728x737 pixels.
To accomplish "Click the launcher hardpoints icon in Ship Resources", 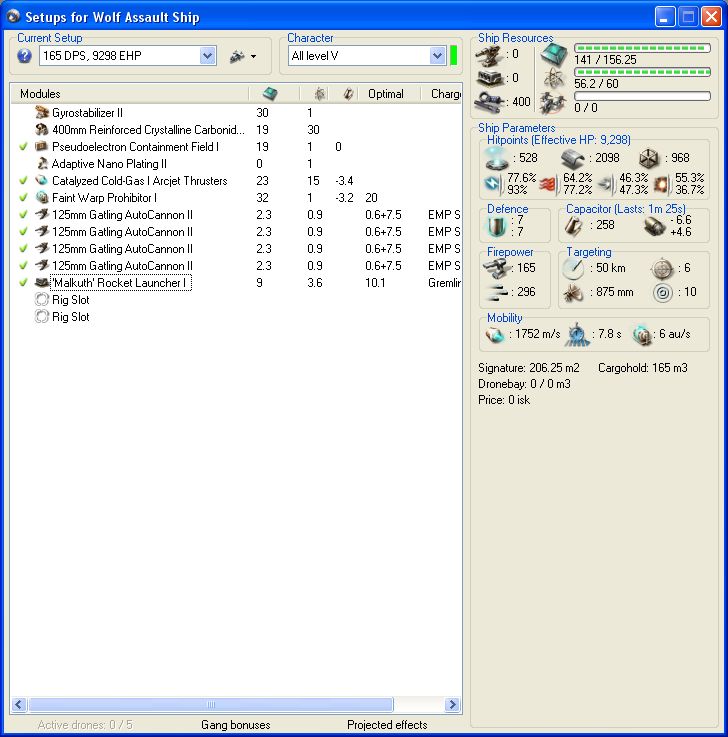I will (490, 78).
